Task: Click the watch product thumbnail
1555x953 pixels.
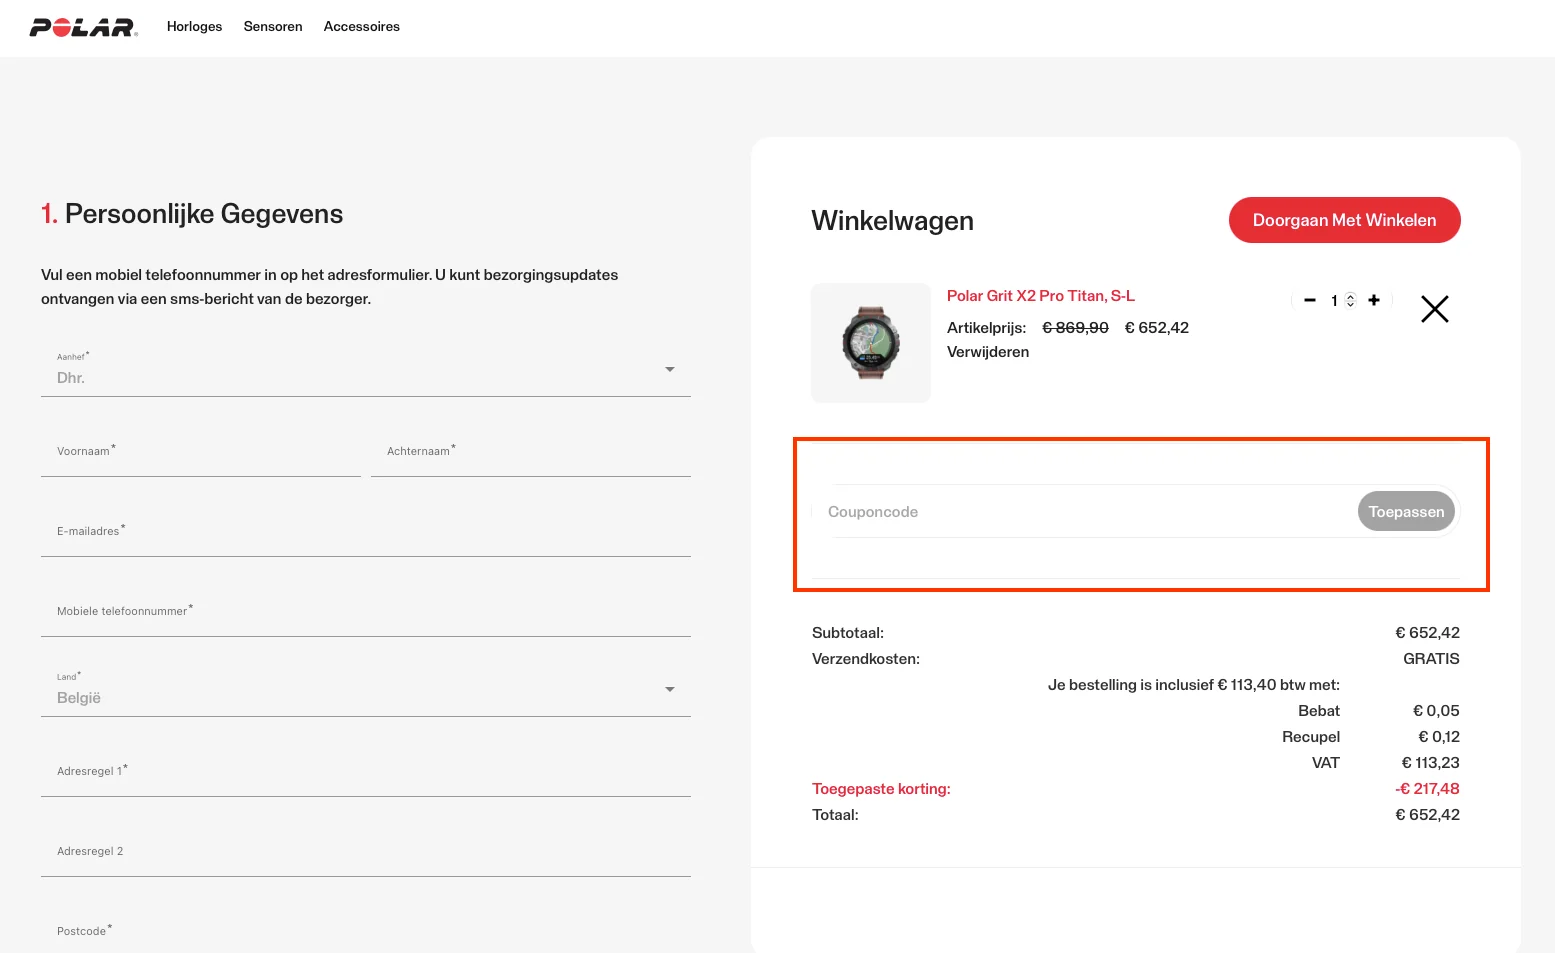Action: (x=870, y=343)
